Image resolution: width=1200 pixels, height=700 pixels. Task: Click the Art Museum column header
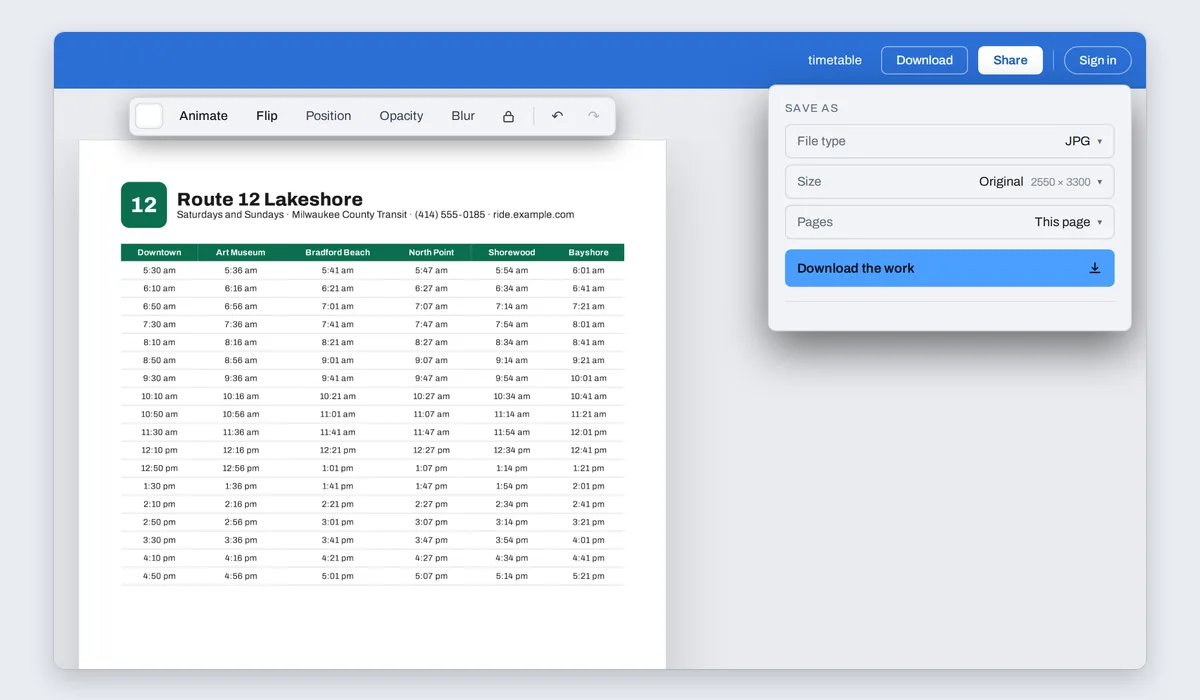click(241, 253)
